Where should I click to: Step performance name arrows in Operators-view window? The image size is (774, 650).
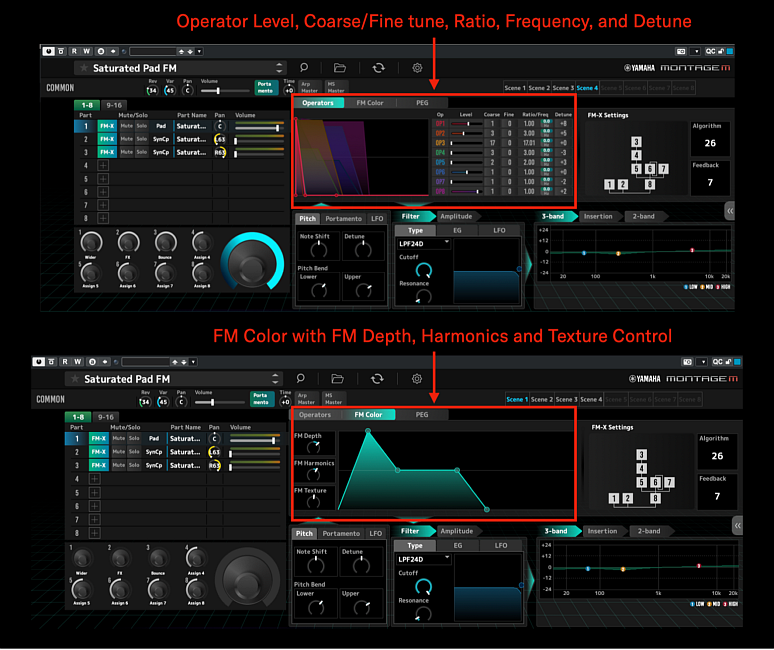(x=279, y=68)
